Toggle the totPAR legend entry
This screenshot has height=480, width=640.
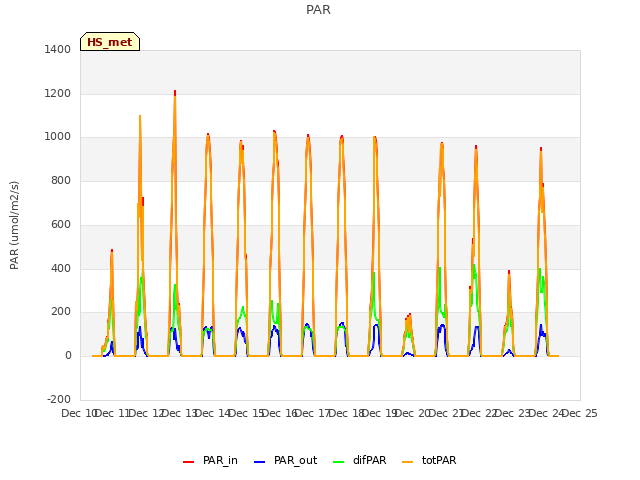(x=429, y=460)
